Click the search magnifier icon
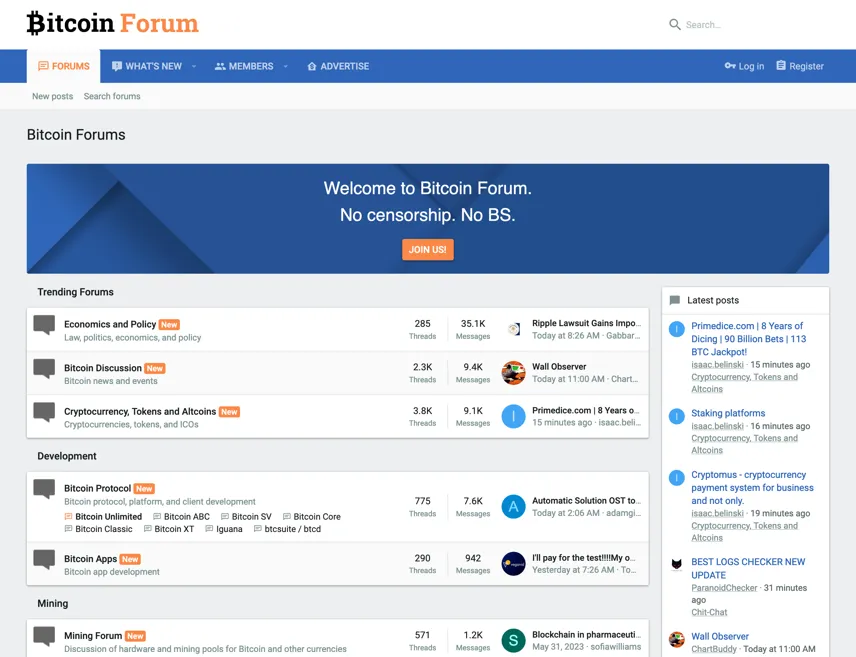 point(675,25)
